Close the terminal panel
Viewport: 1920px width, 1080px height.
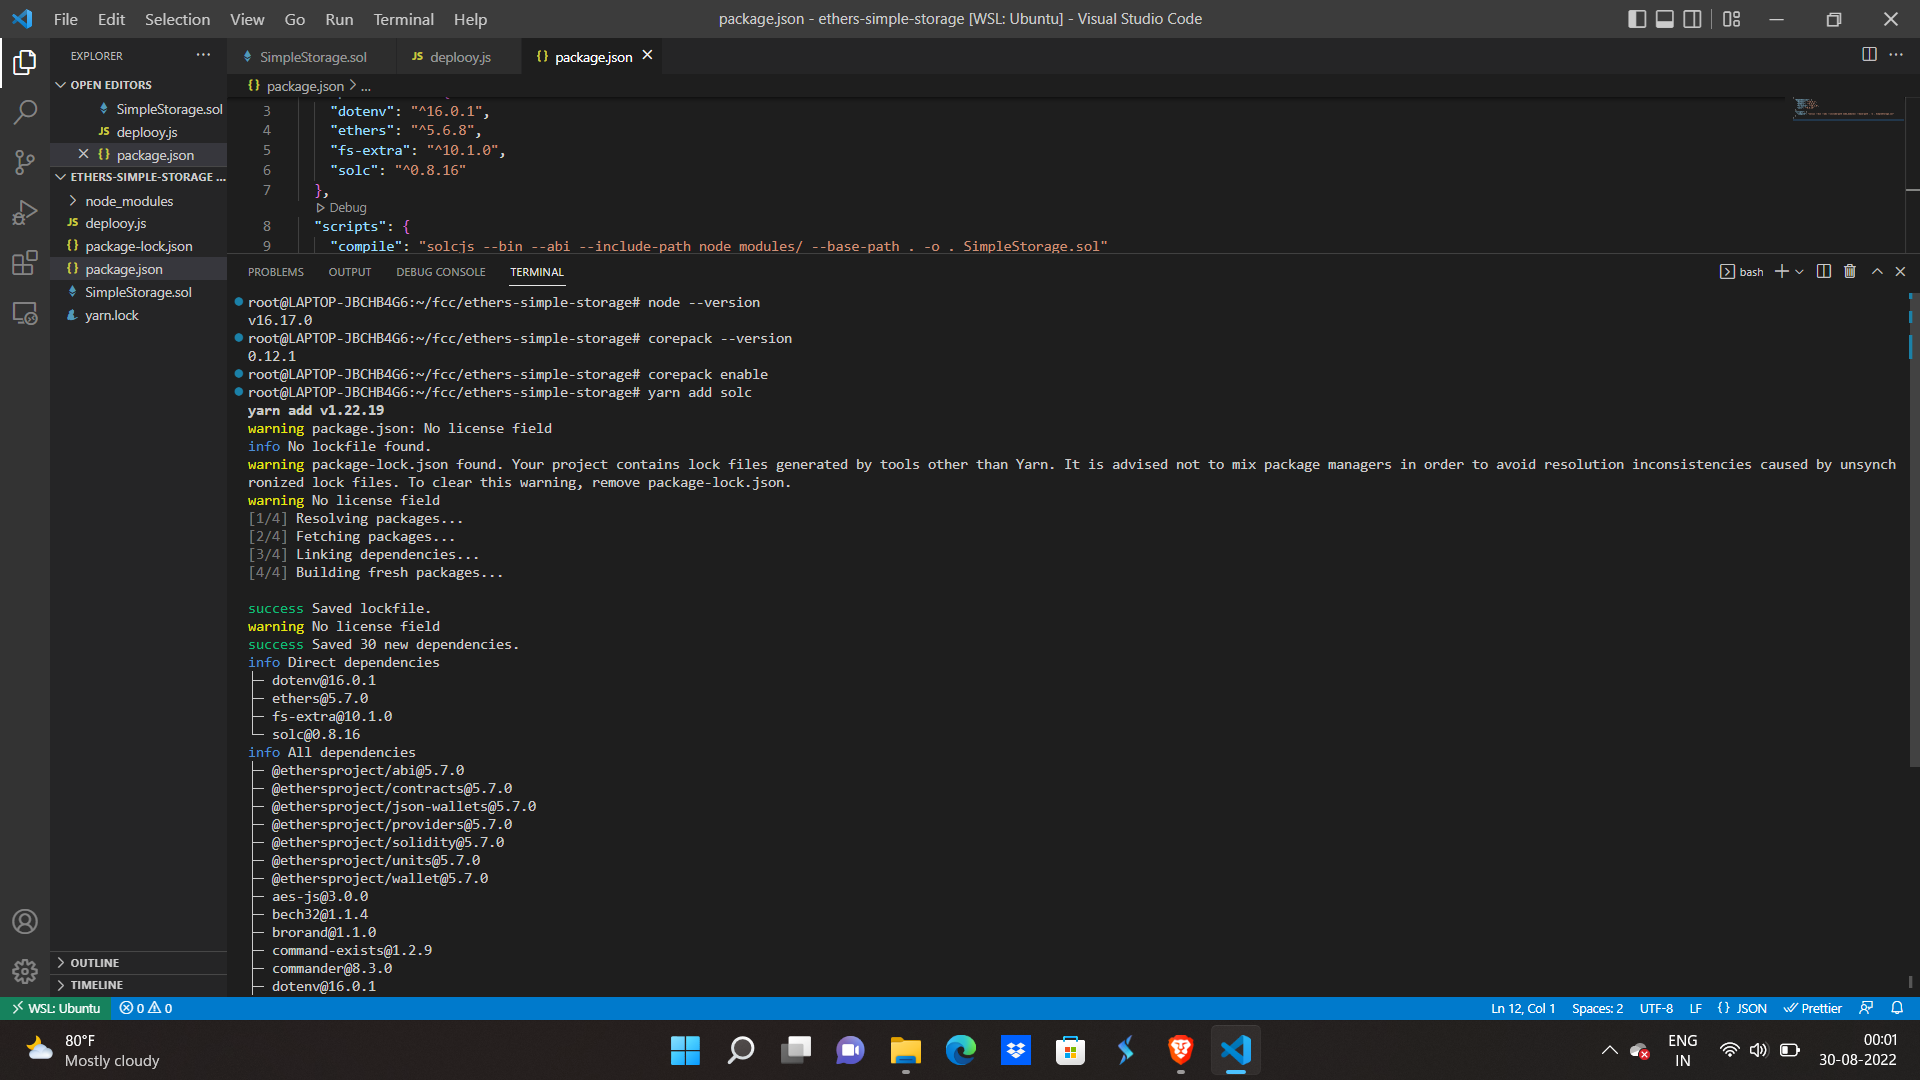click(x=1901, y=272)
